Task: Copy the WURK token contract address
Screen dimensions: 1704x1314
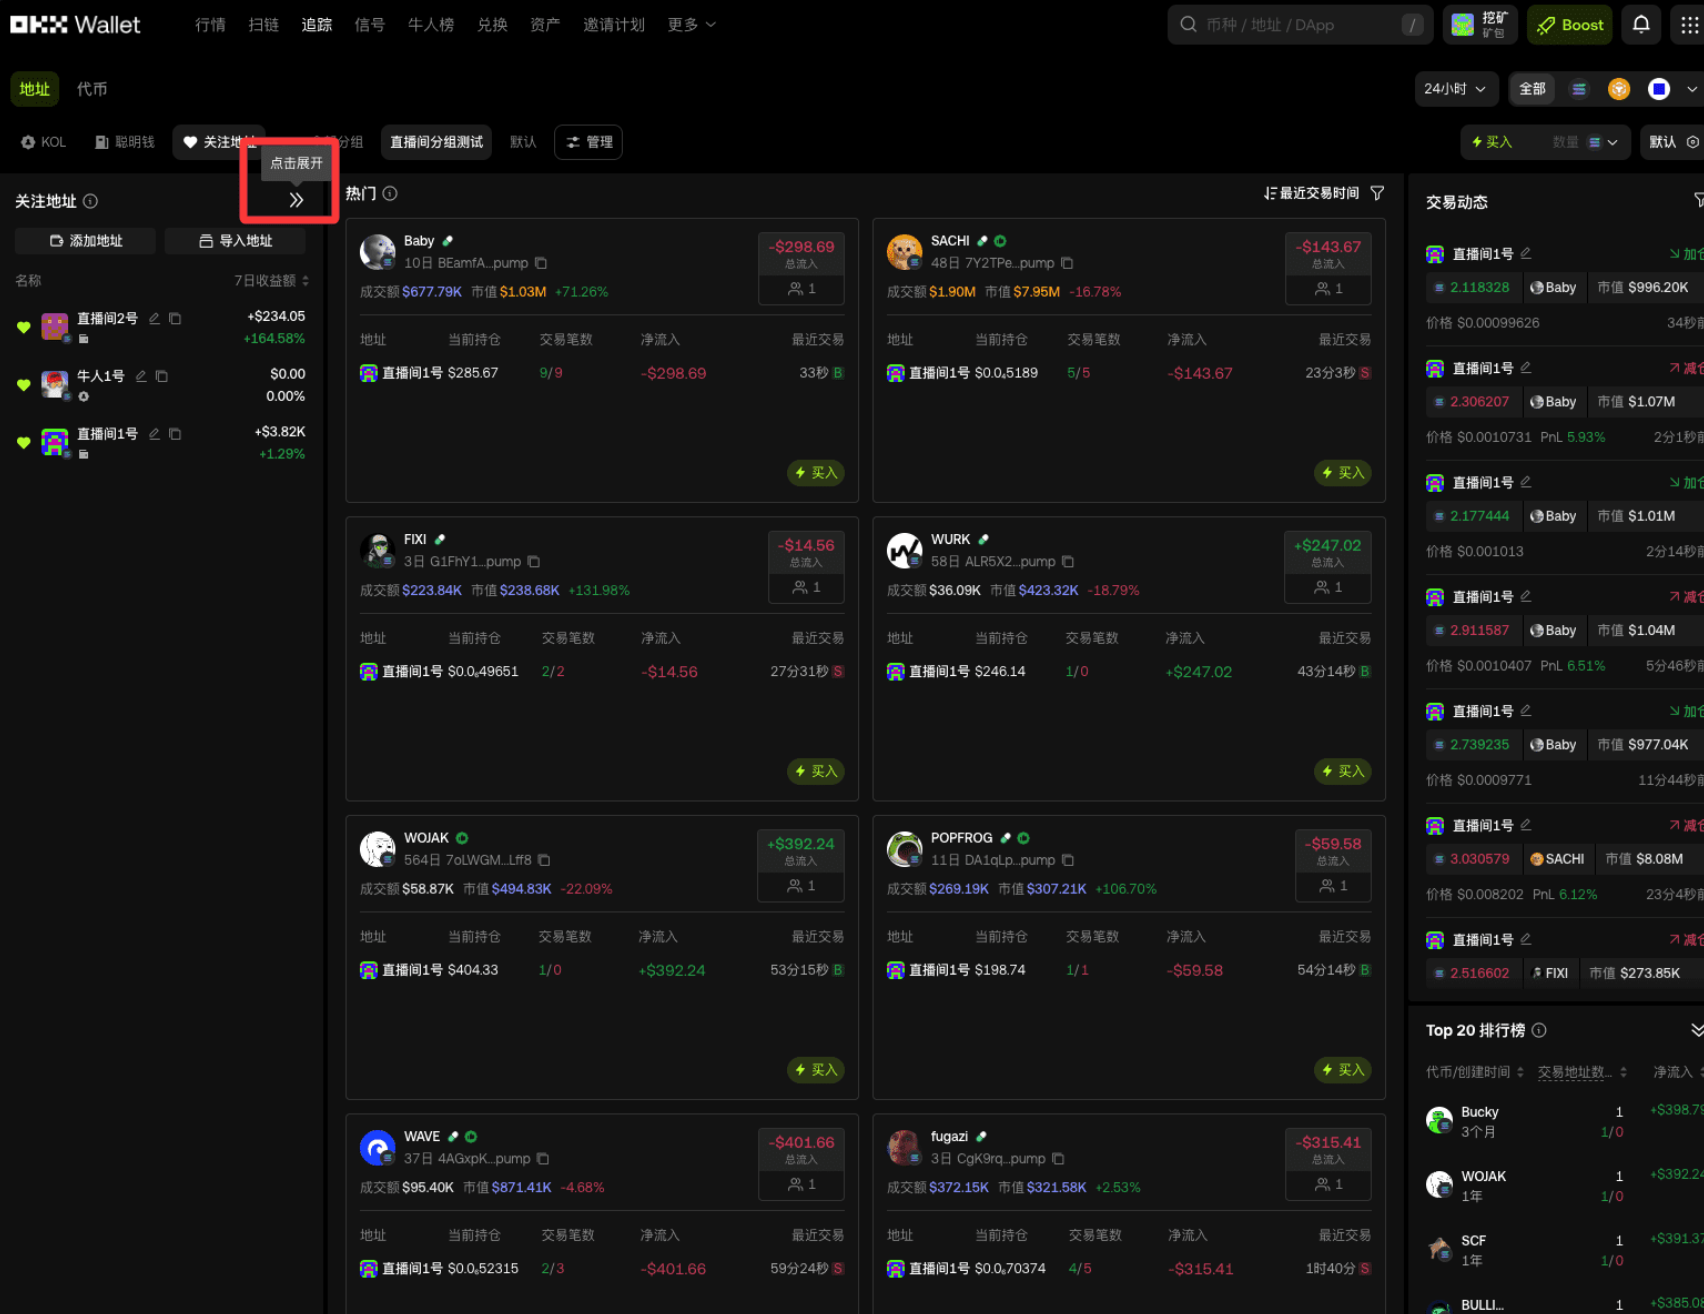Action: tap(1068, 562)
